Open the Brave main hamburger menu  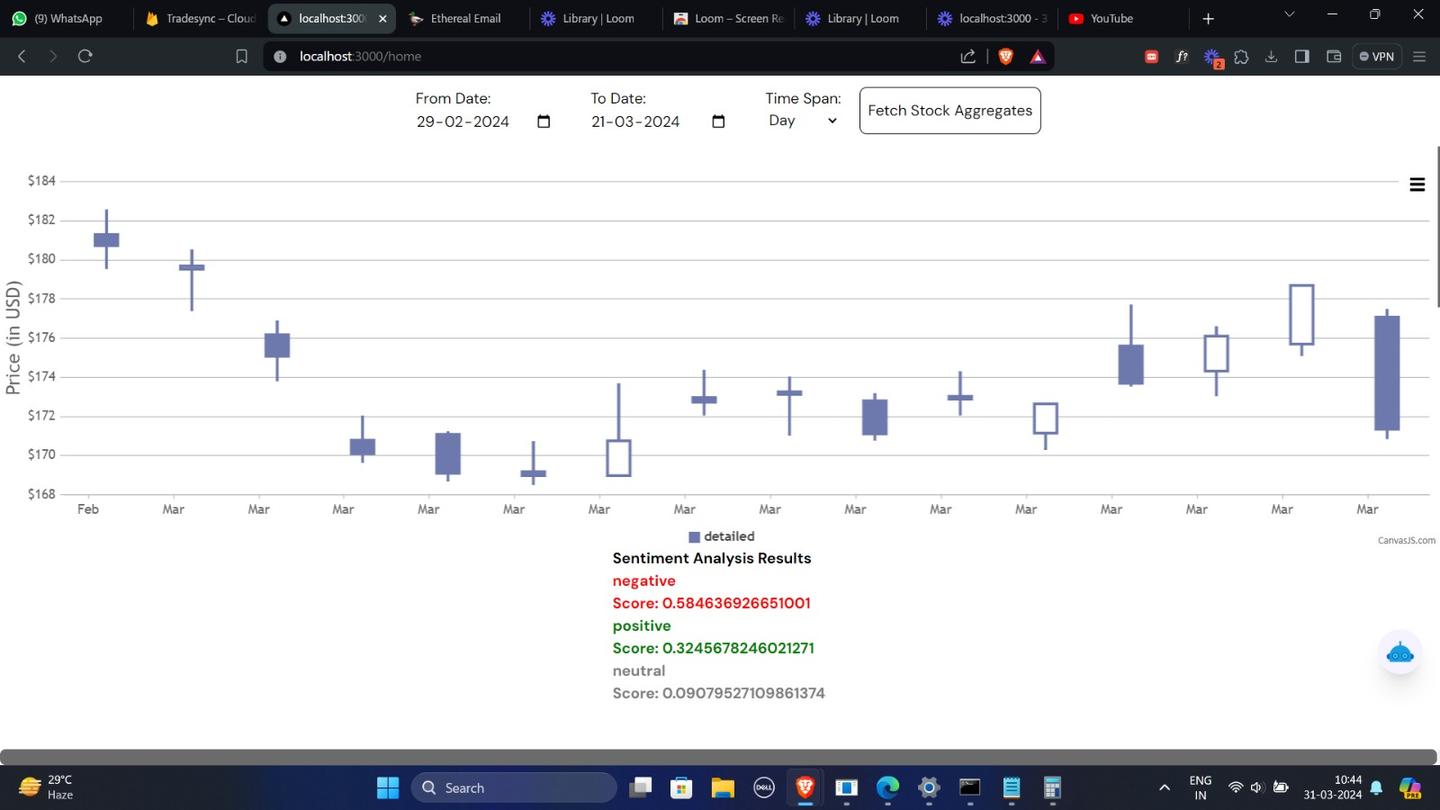pos(1419,57)
